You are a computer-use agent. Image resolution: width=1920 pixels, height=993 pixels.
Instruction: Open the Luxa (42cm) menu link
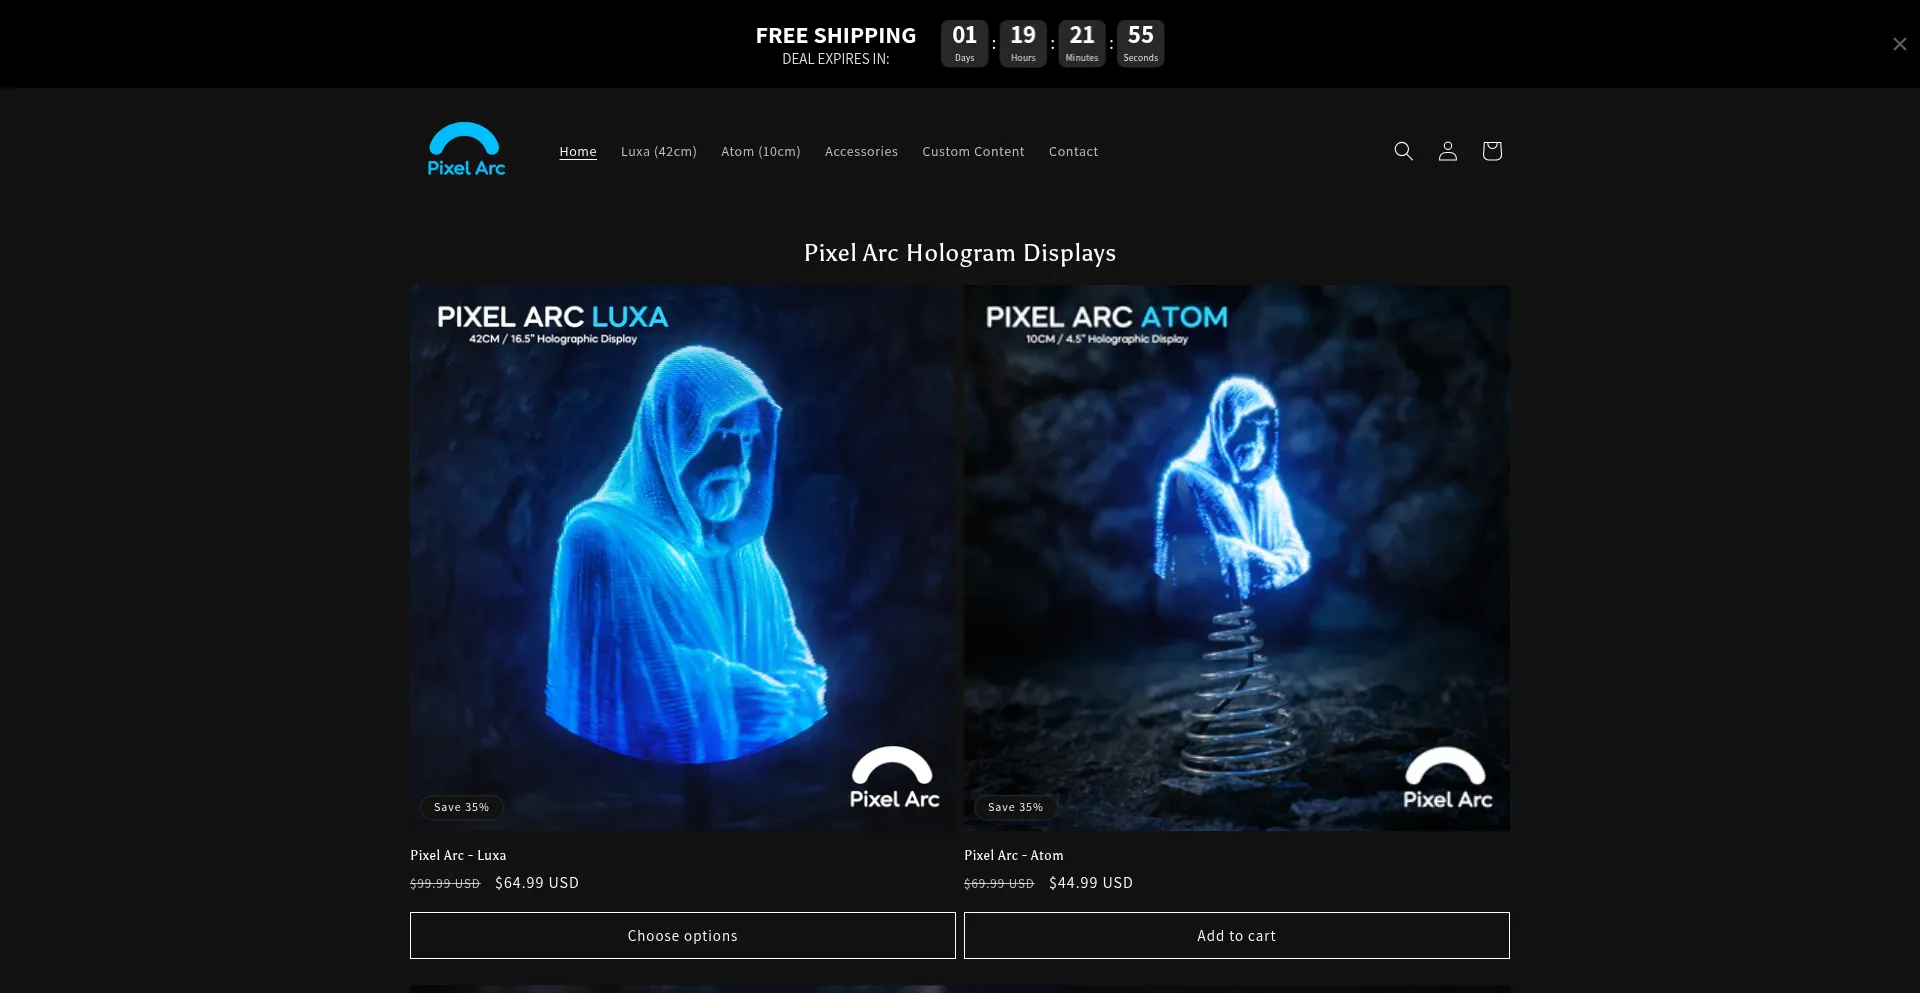[x=659, y=152]
